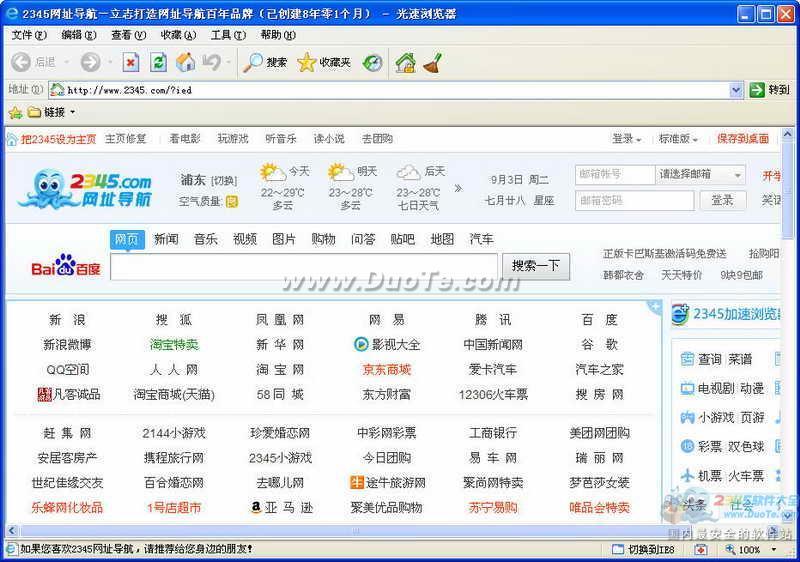The width and height of the screenshot is (800, 562).
Task: Open the 电视剧 sidebar link
Action: point(716,389)
